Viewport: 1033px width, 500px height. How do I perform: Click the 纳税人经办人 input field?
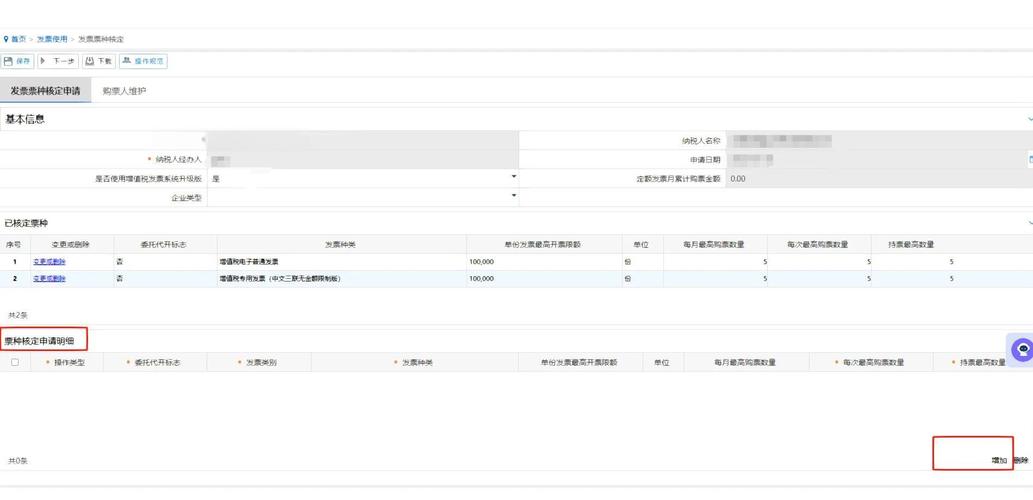tap(362, 160)
